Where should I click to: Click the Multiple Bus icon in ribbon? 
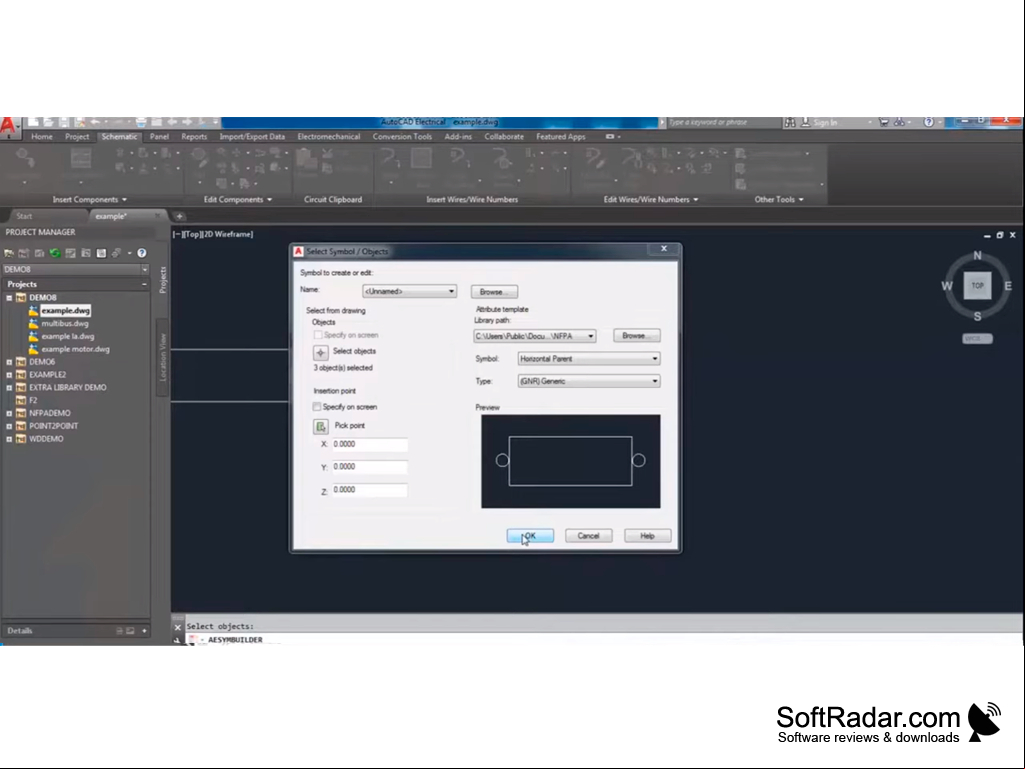click(x=421, y=160)
